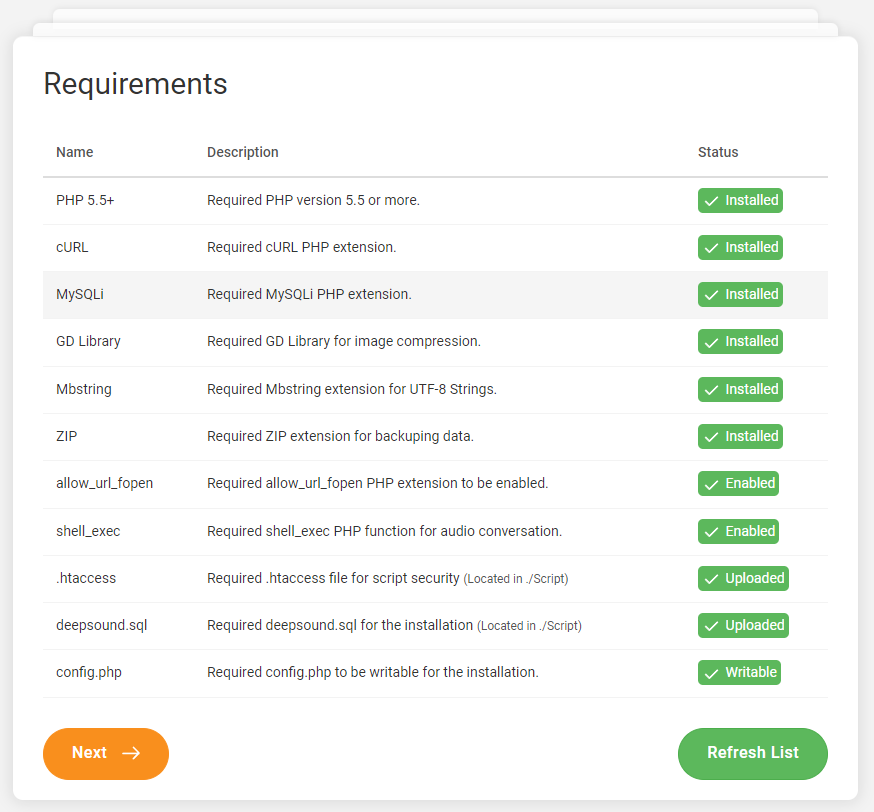Click checkmark icon in shell_exec Enabled badge
874x812 pixels.
(711, 532)
